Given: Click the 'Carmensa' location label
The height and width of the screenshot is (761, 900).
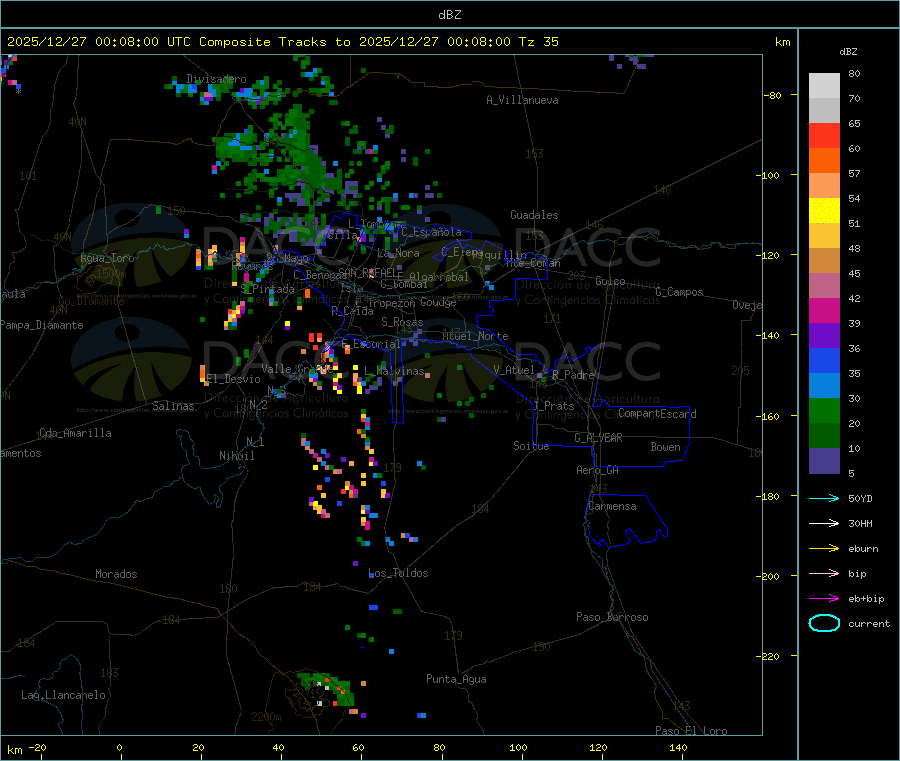Looking at the screenshot, I should (x=612, y=506).
